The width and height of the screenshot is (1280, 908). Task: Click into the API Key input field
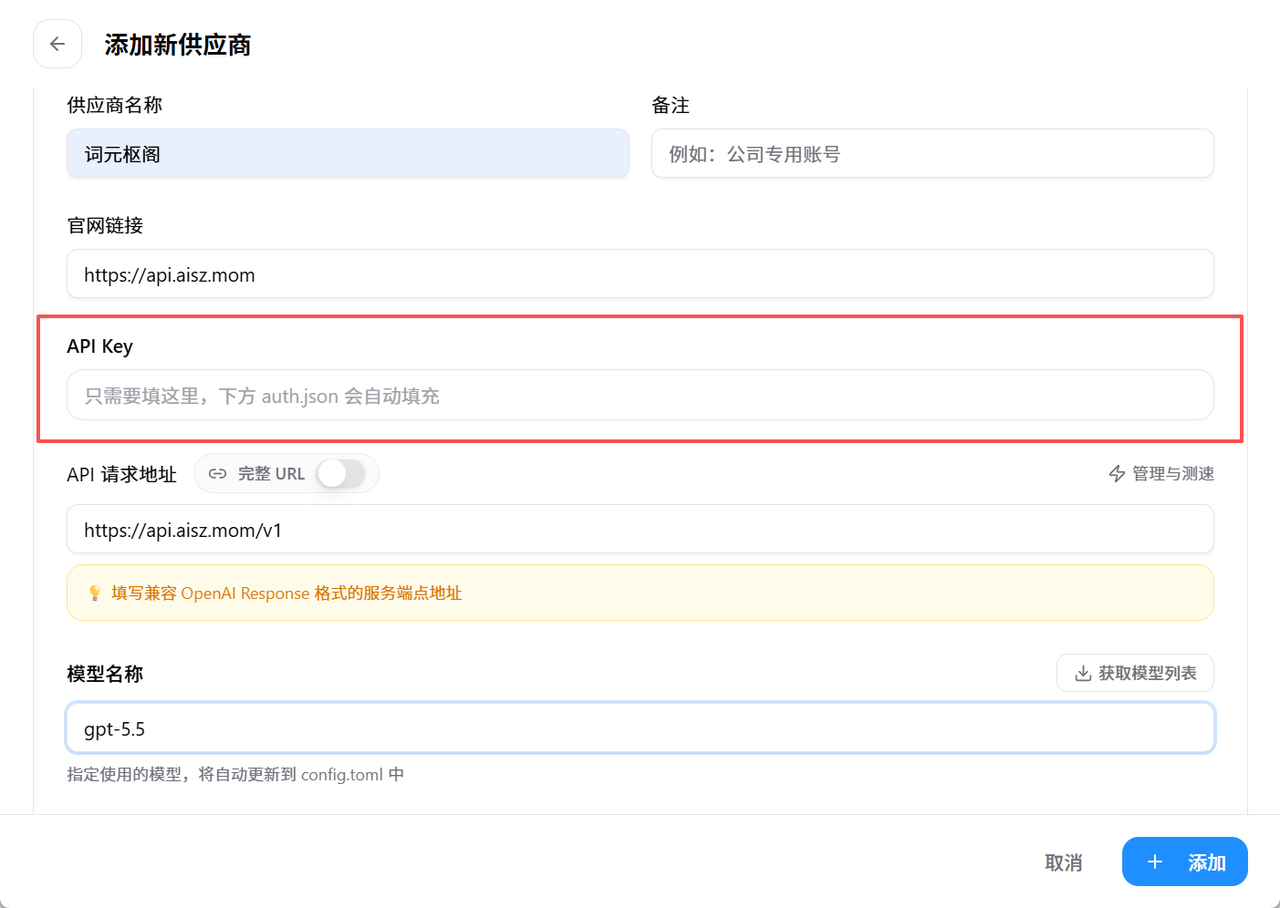640,395
